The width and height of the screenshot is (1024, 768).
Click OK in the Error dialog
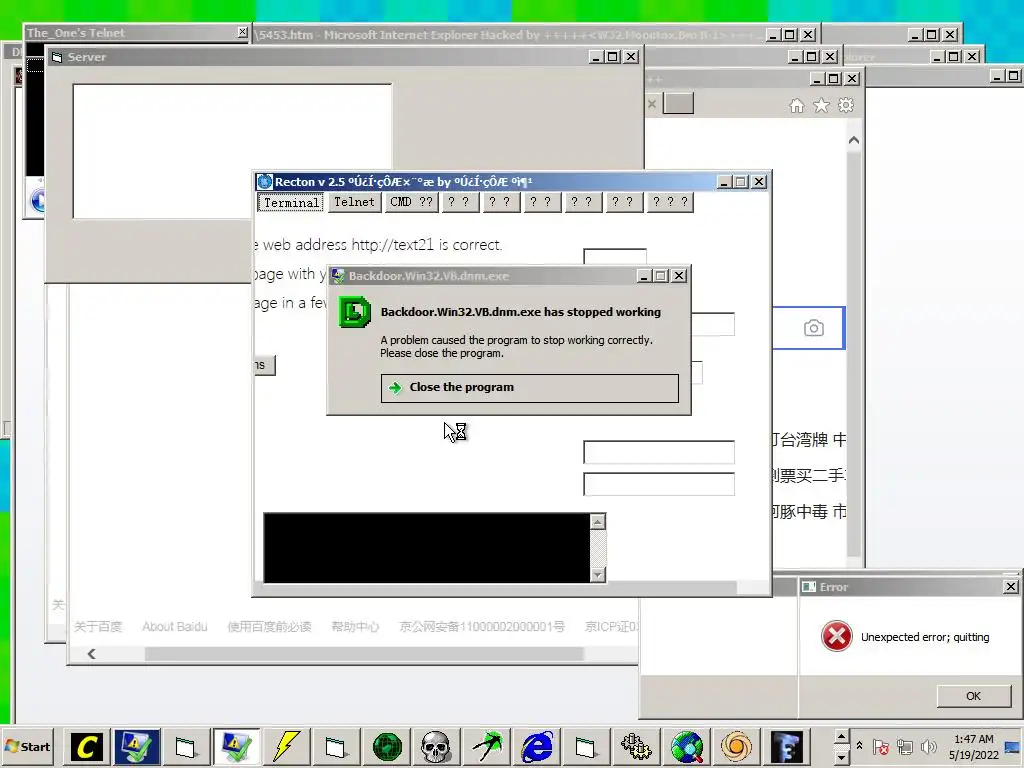(973, 696)
